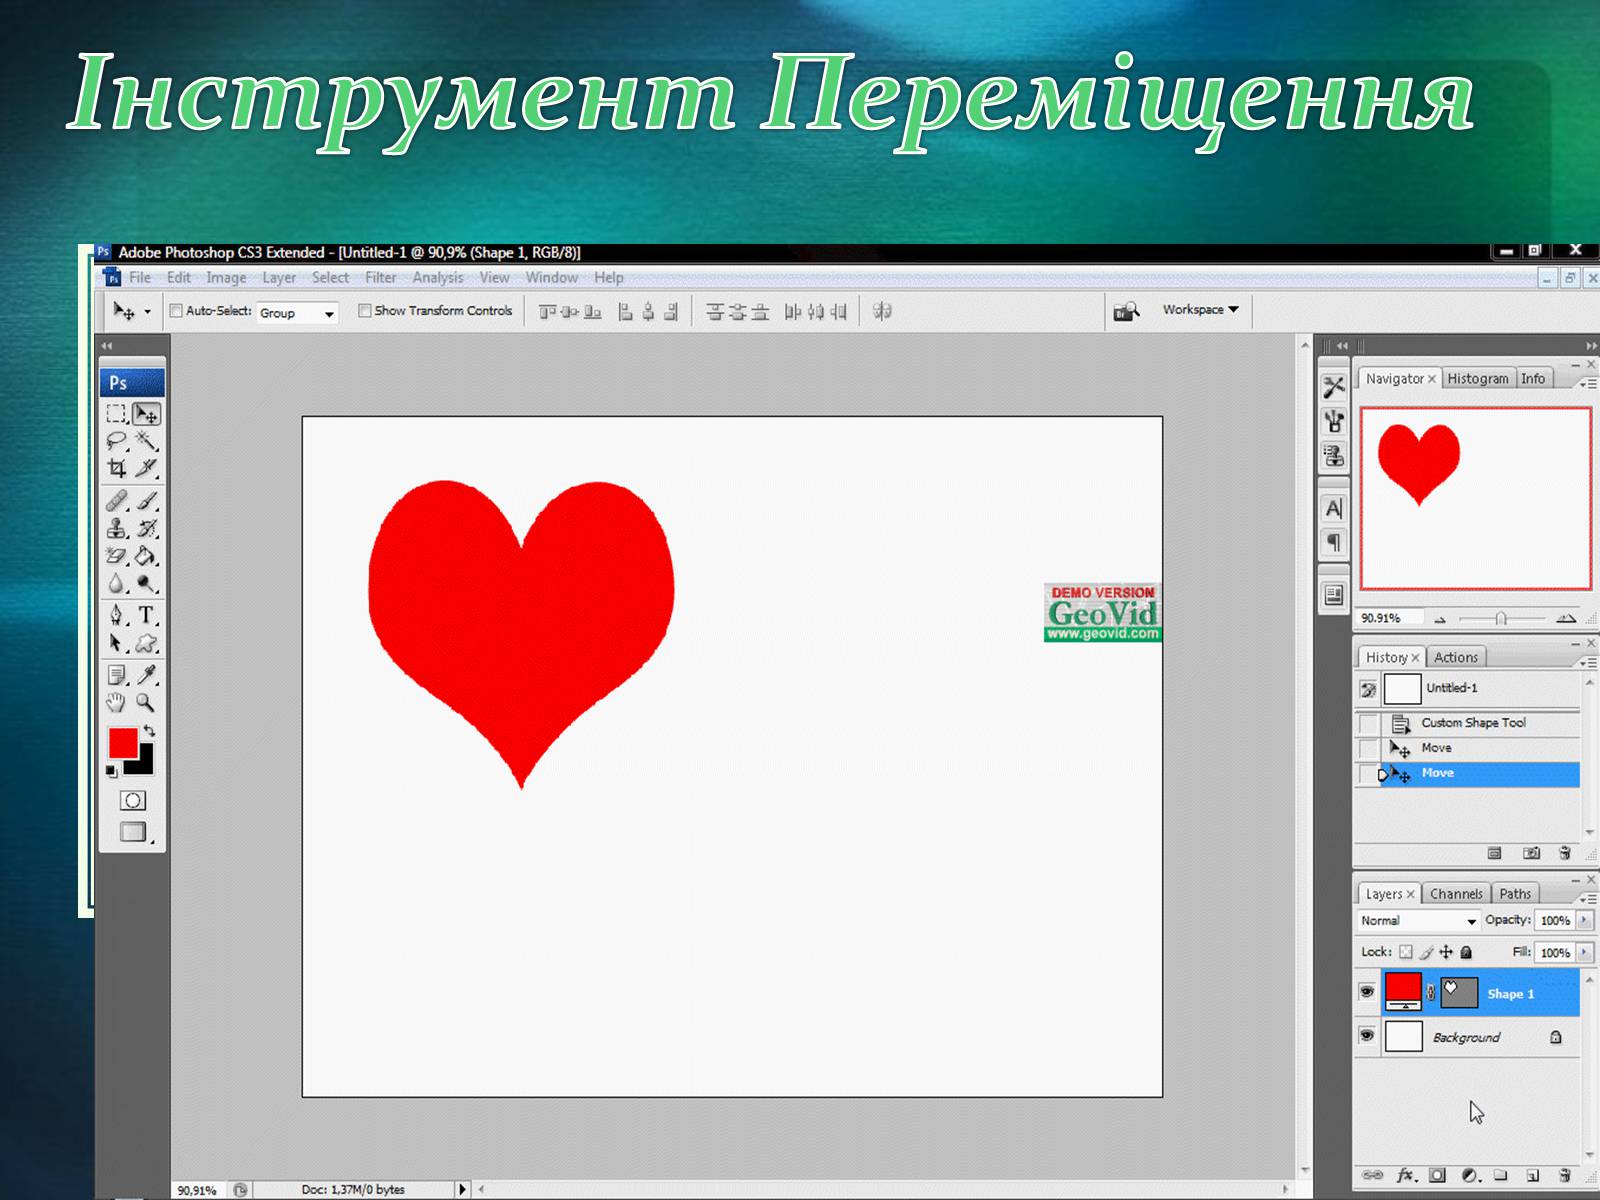Select the Paint Bucket tool

click(x=146, y=556)
